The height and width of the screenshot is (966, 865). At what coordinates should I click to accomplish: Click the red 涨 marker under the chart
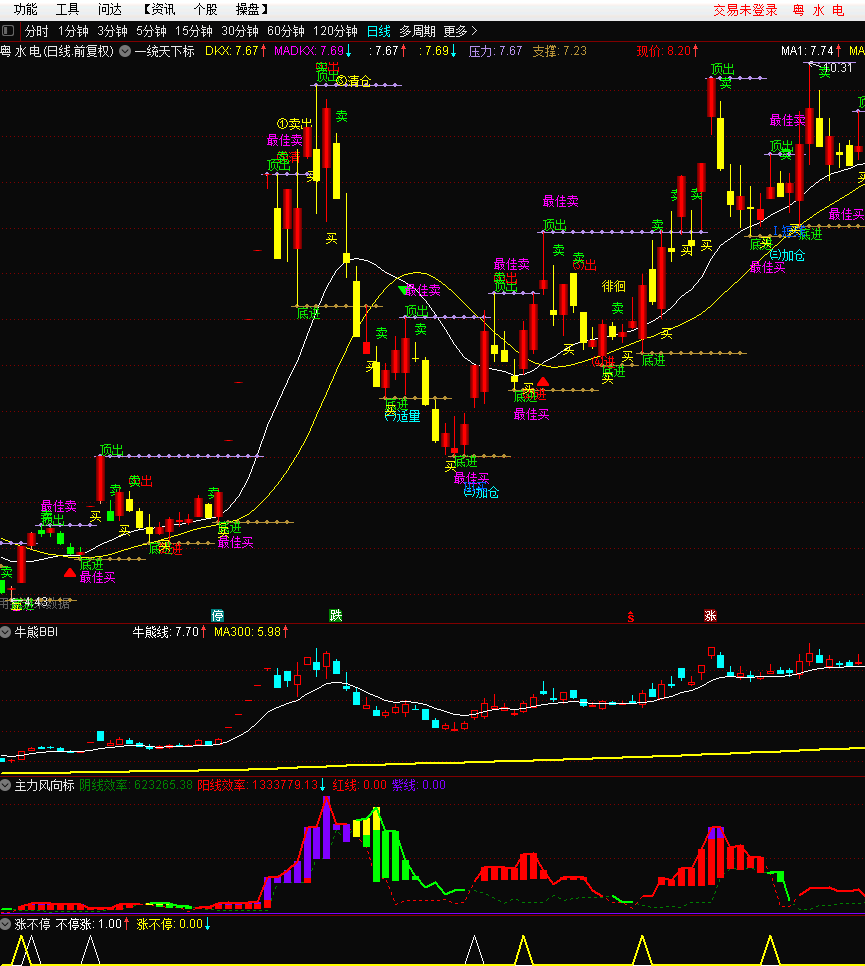click(710, 615)
